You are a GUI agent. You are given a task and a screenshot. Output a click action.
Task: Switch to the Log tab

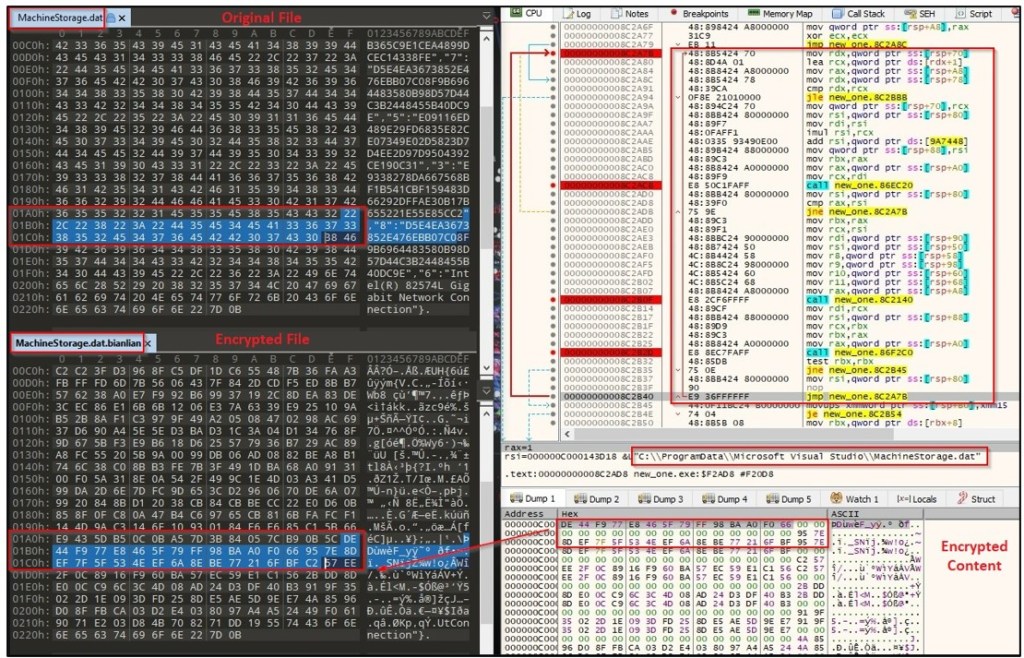tap(583, 14)
